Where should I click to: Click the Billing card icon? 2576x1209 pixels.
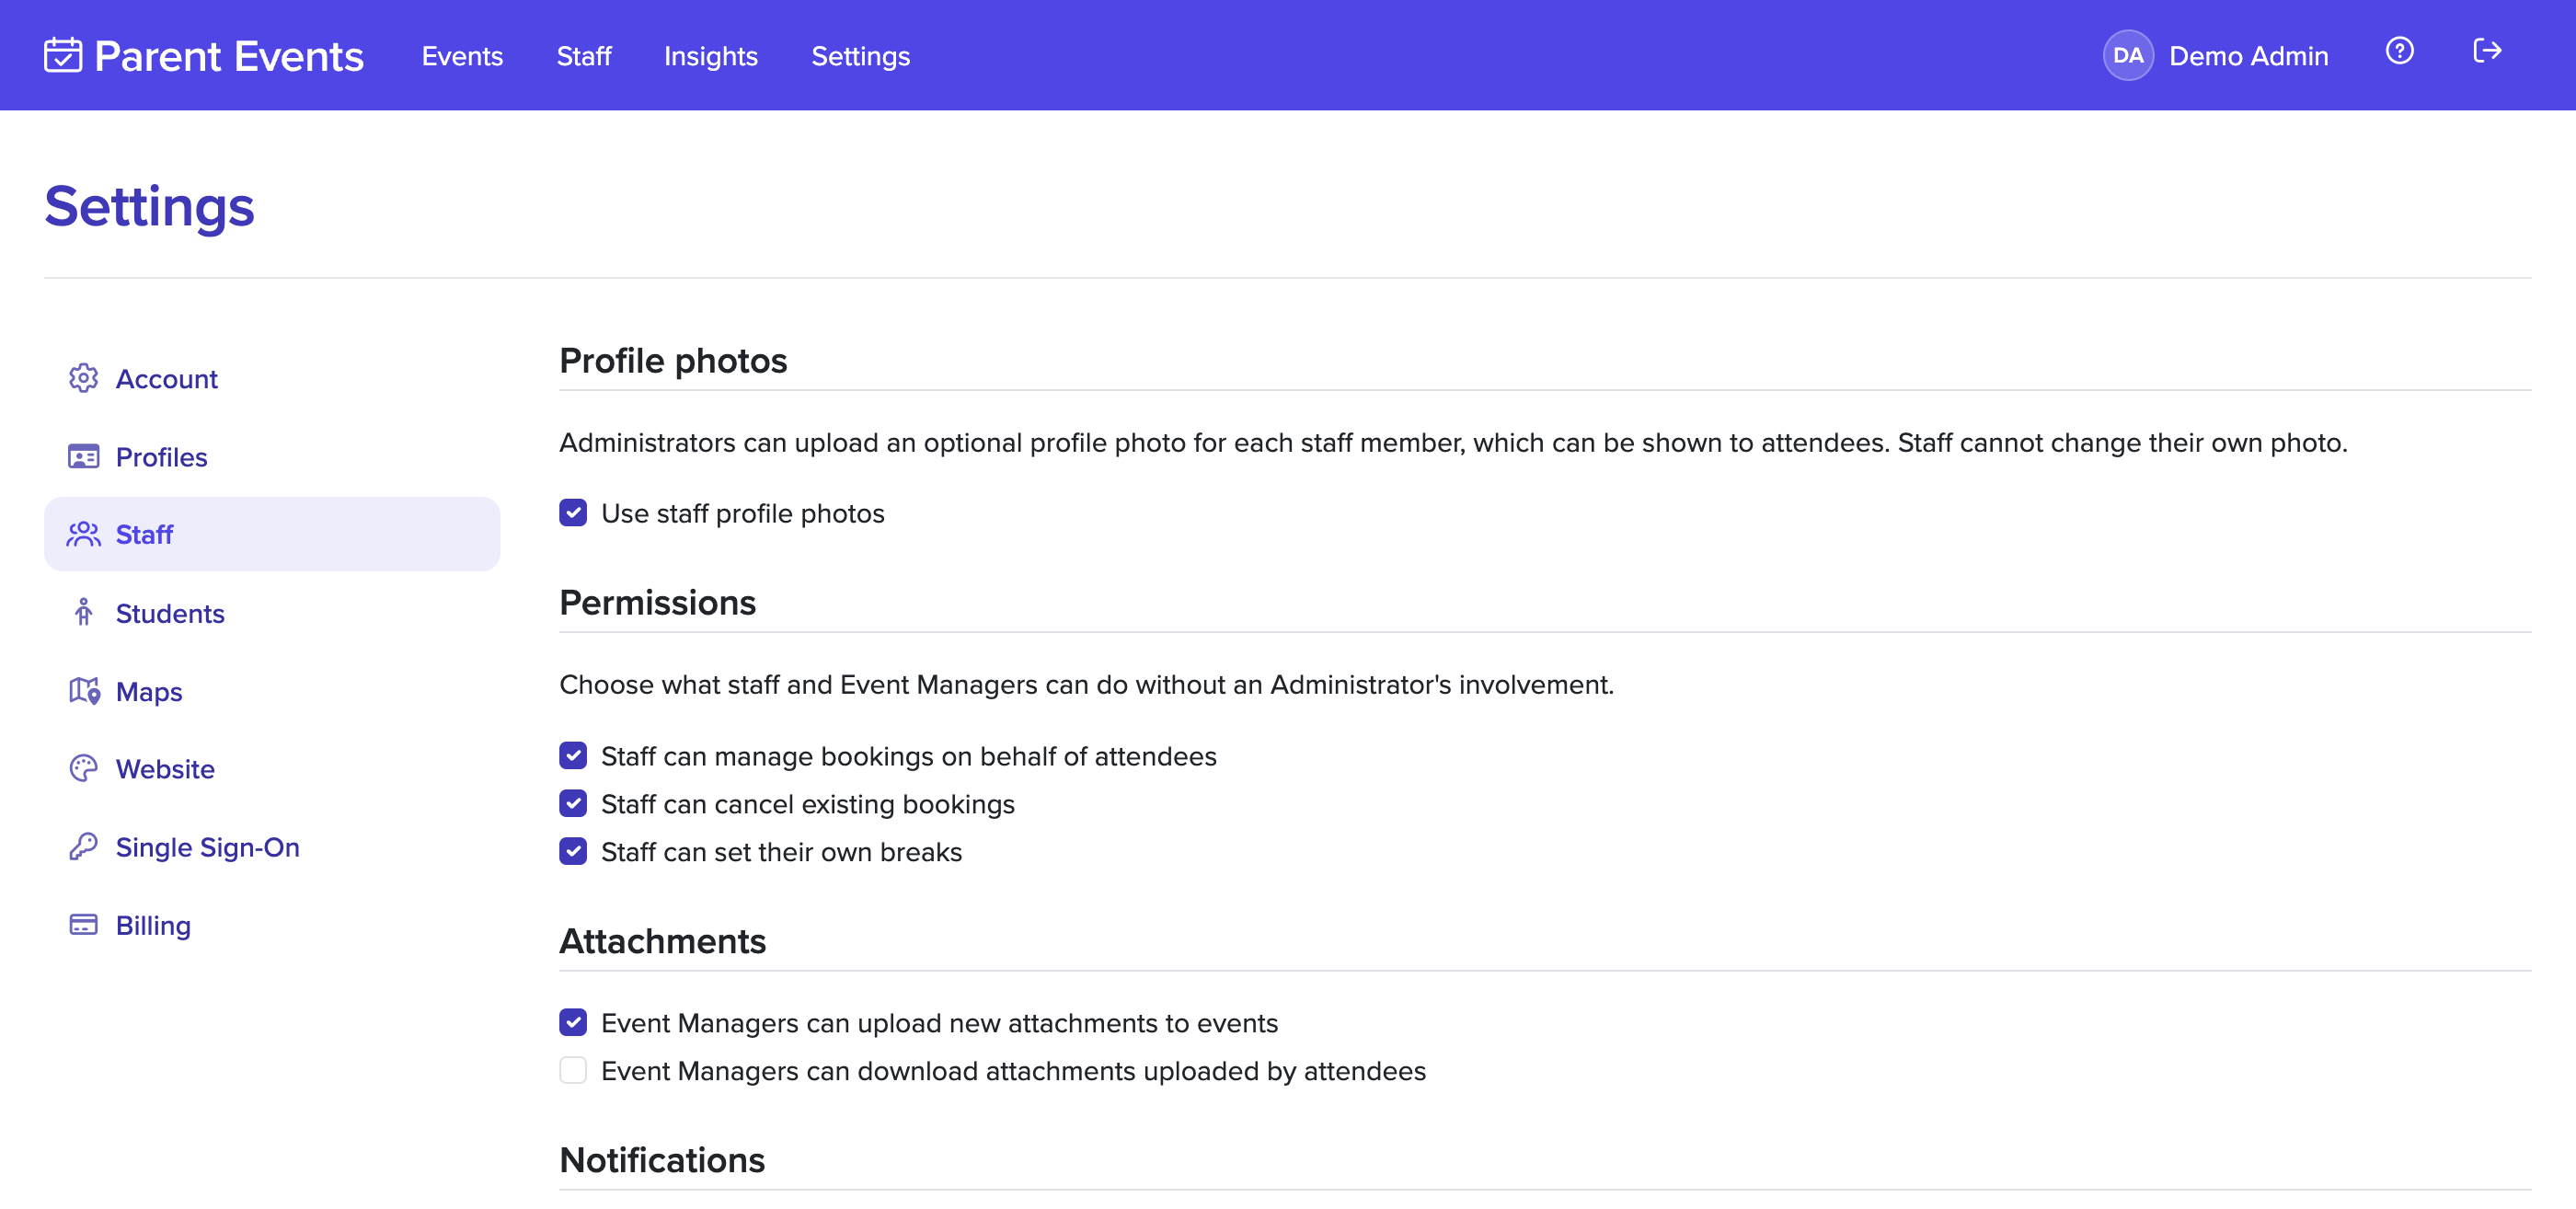[x=84, y=924]
